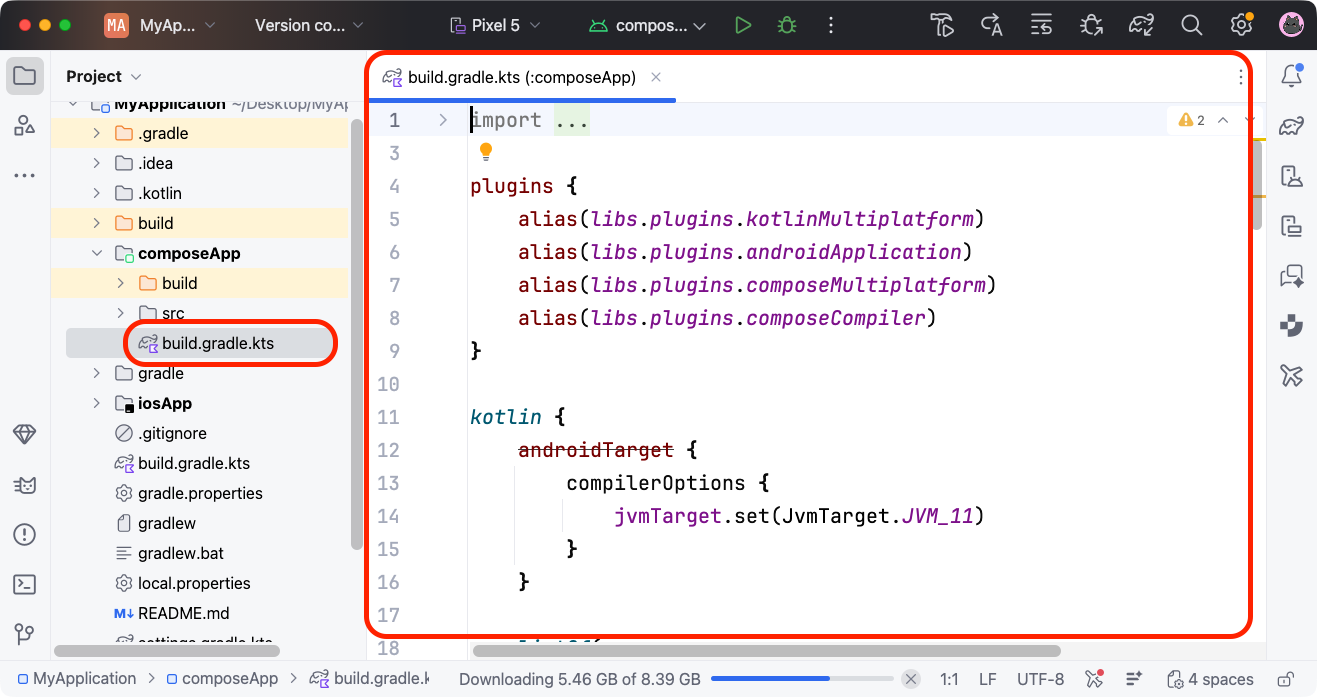Open Logcat cat-face tool window
Screen dimensions: 1317x697
click(25, 485)
